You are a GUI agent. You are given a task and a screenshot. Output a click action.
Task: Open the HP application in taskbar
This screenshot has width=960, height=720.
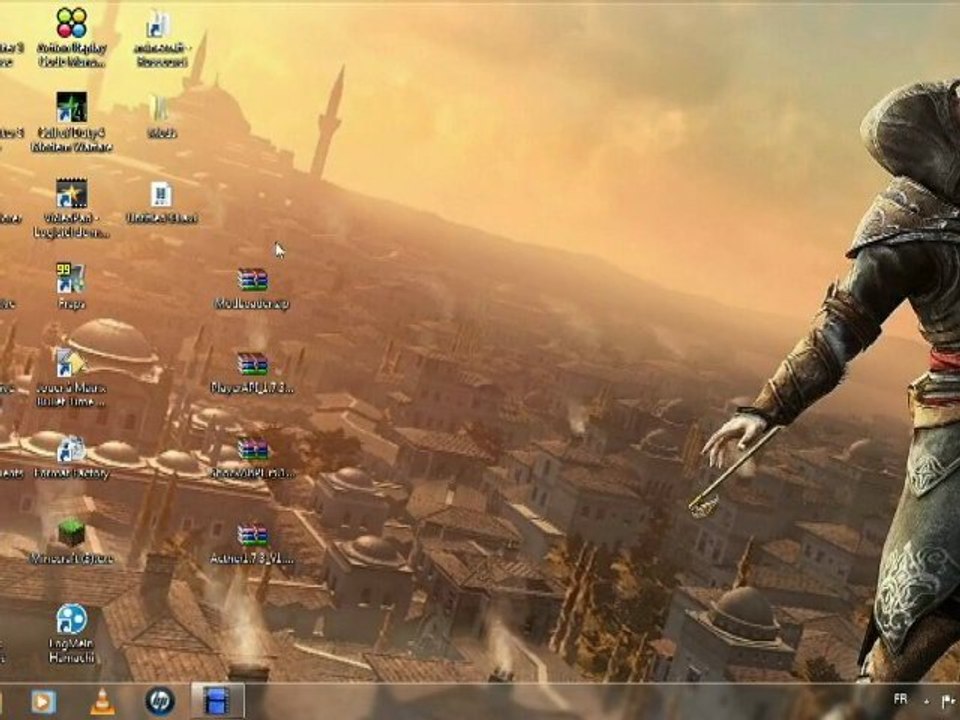point(160,702)
